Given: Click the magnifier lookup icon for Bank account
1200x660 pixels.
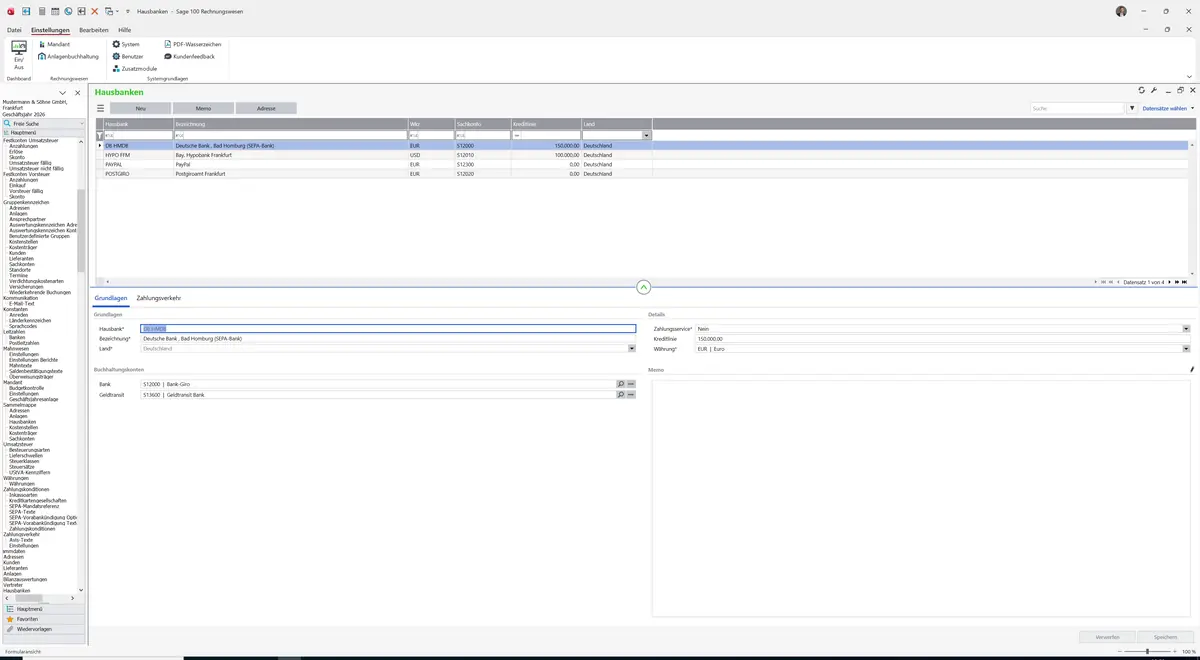Looking at the screenshot, I should coord(621,384).
